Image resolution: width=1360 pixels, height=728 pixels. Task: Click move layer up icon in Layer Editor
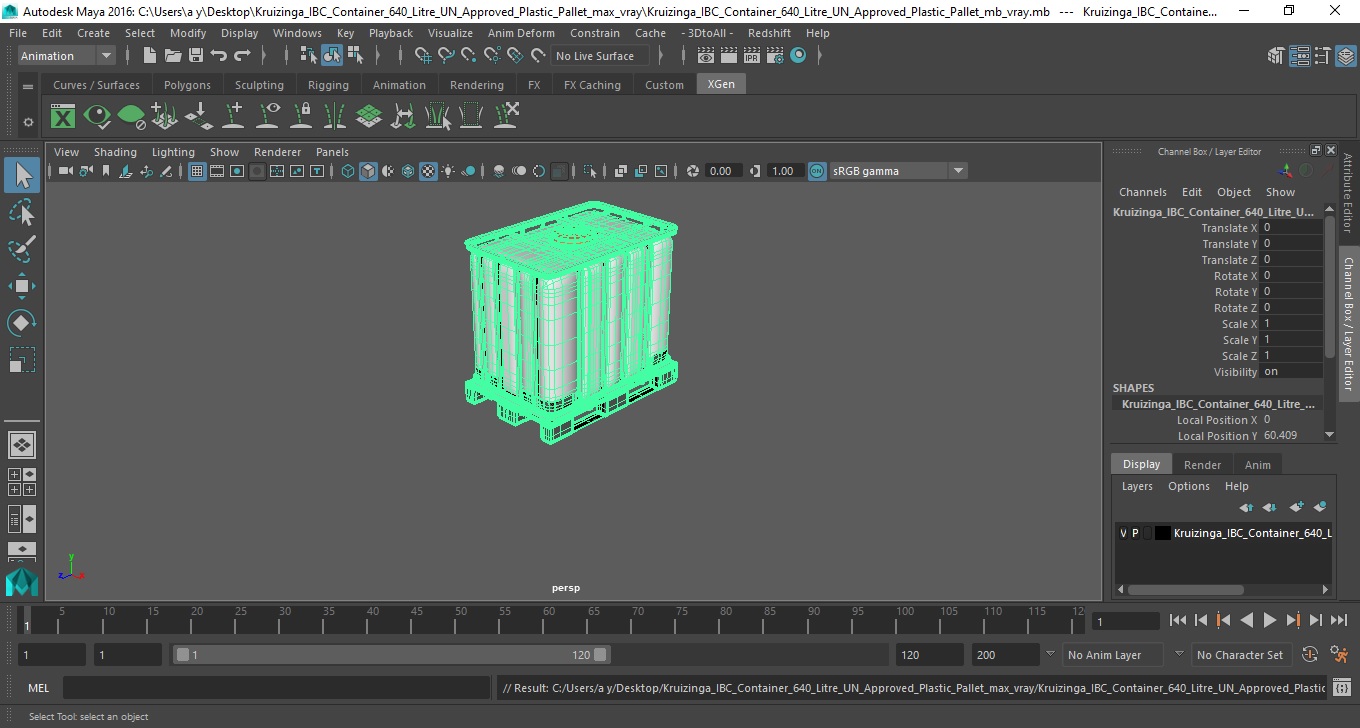coord(1246,507)
